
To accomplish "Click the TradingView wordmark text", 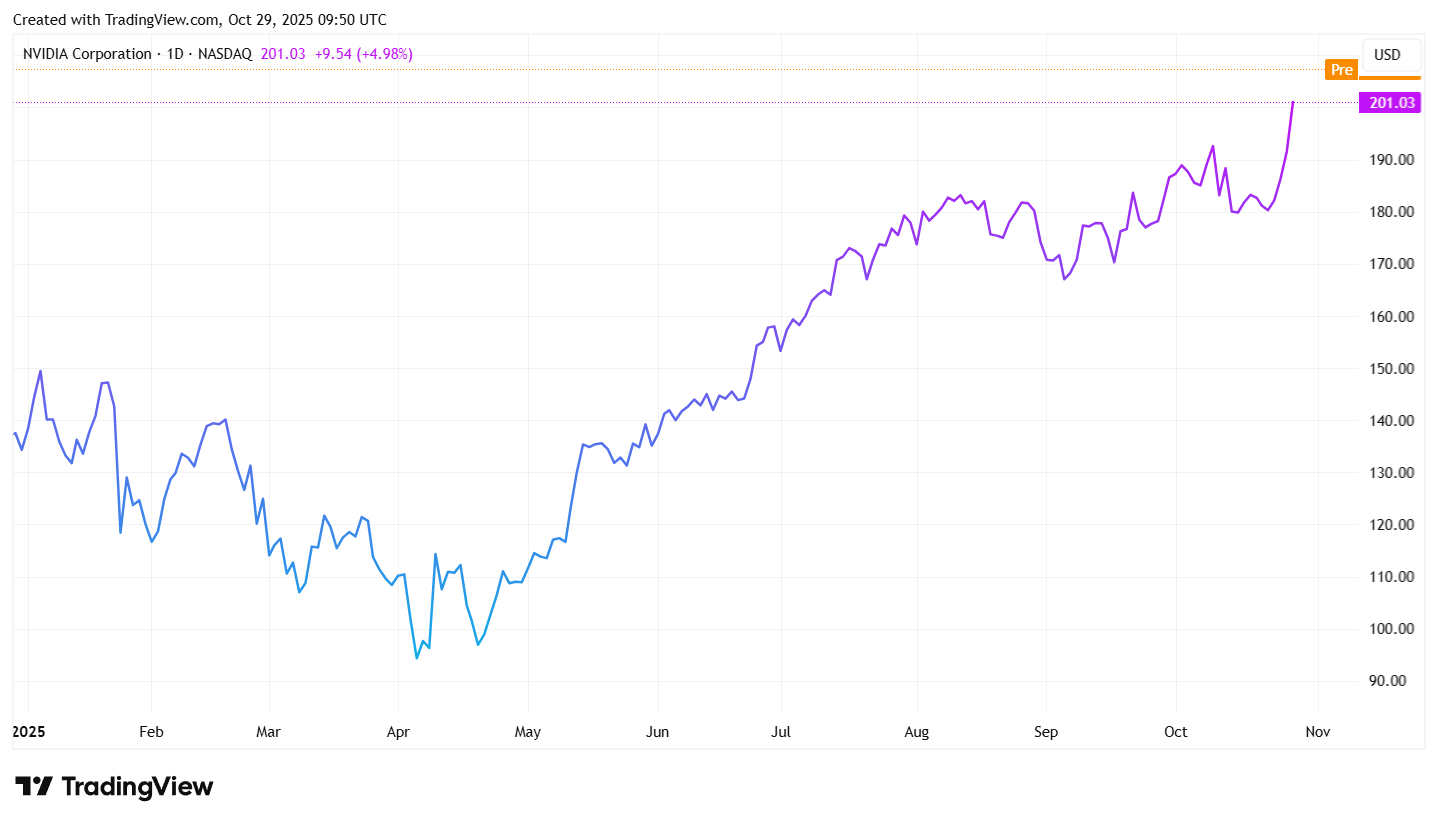I will (137, 787).
